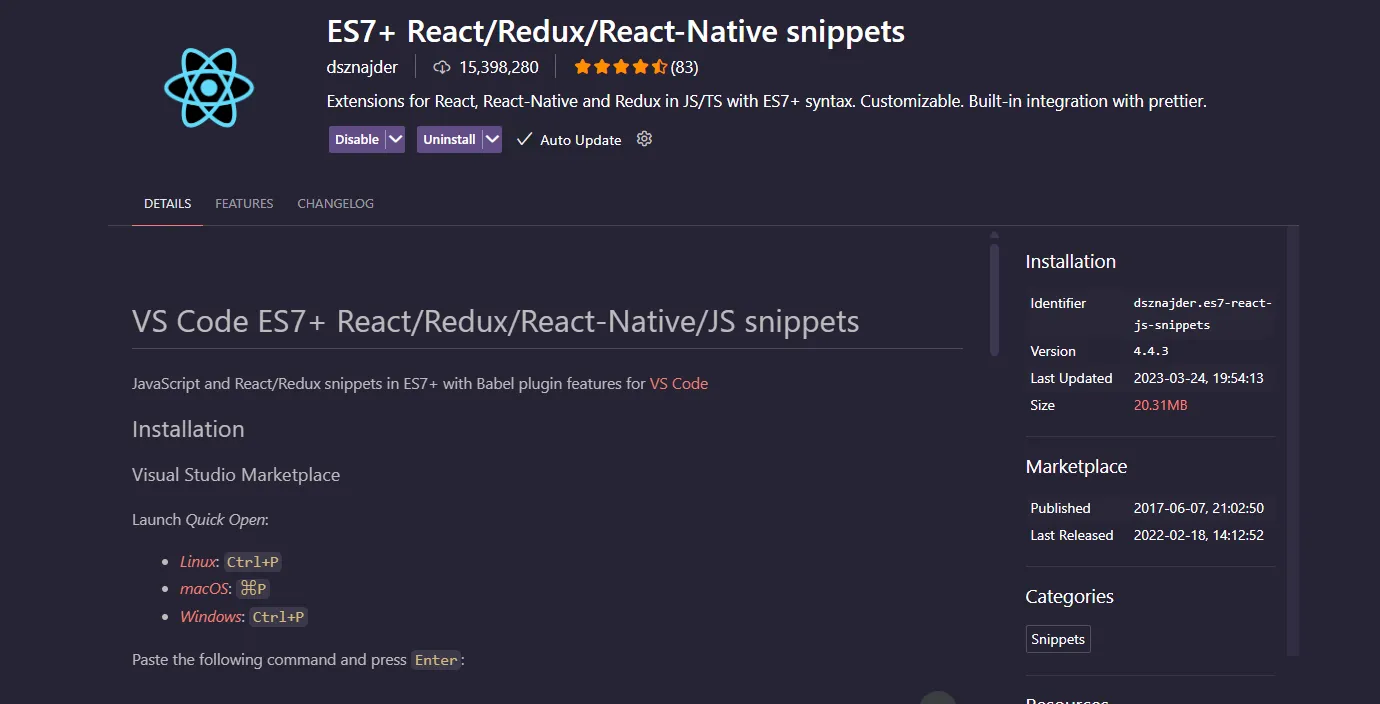Click the half-filled fifth star
1380x704 pixels.
pos(660,66)
